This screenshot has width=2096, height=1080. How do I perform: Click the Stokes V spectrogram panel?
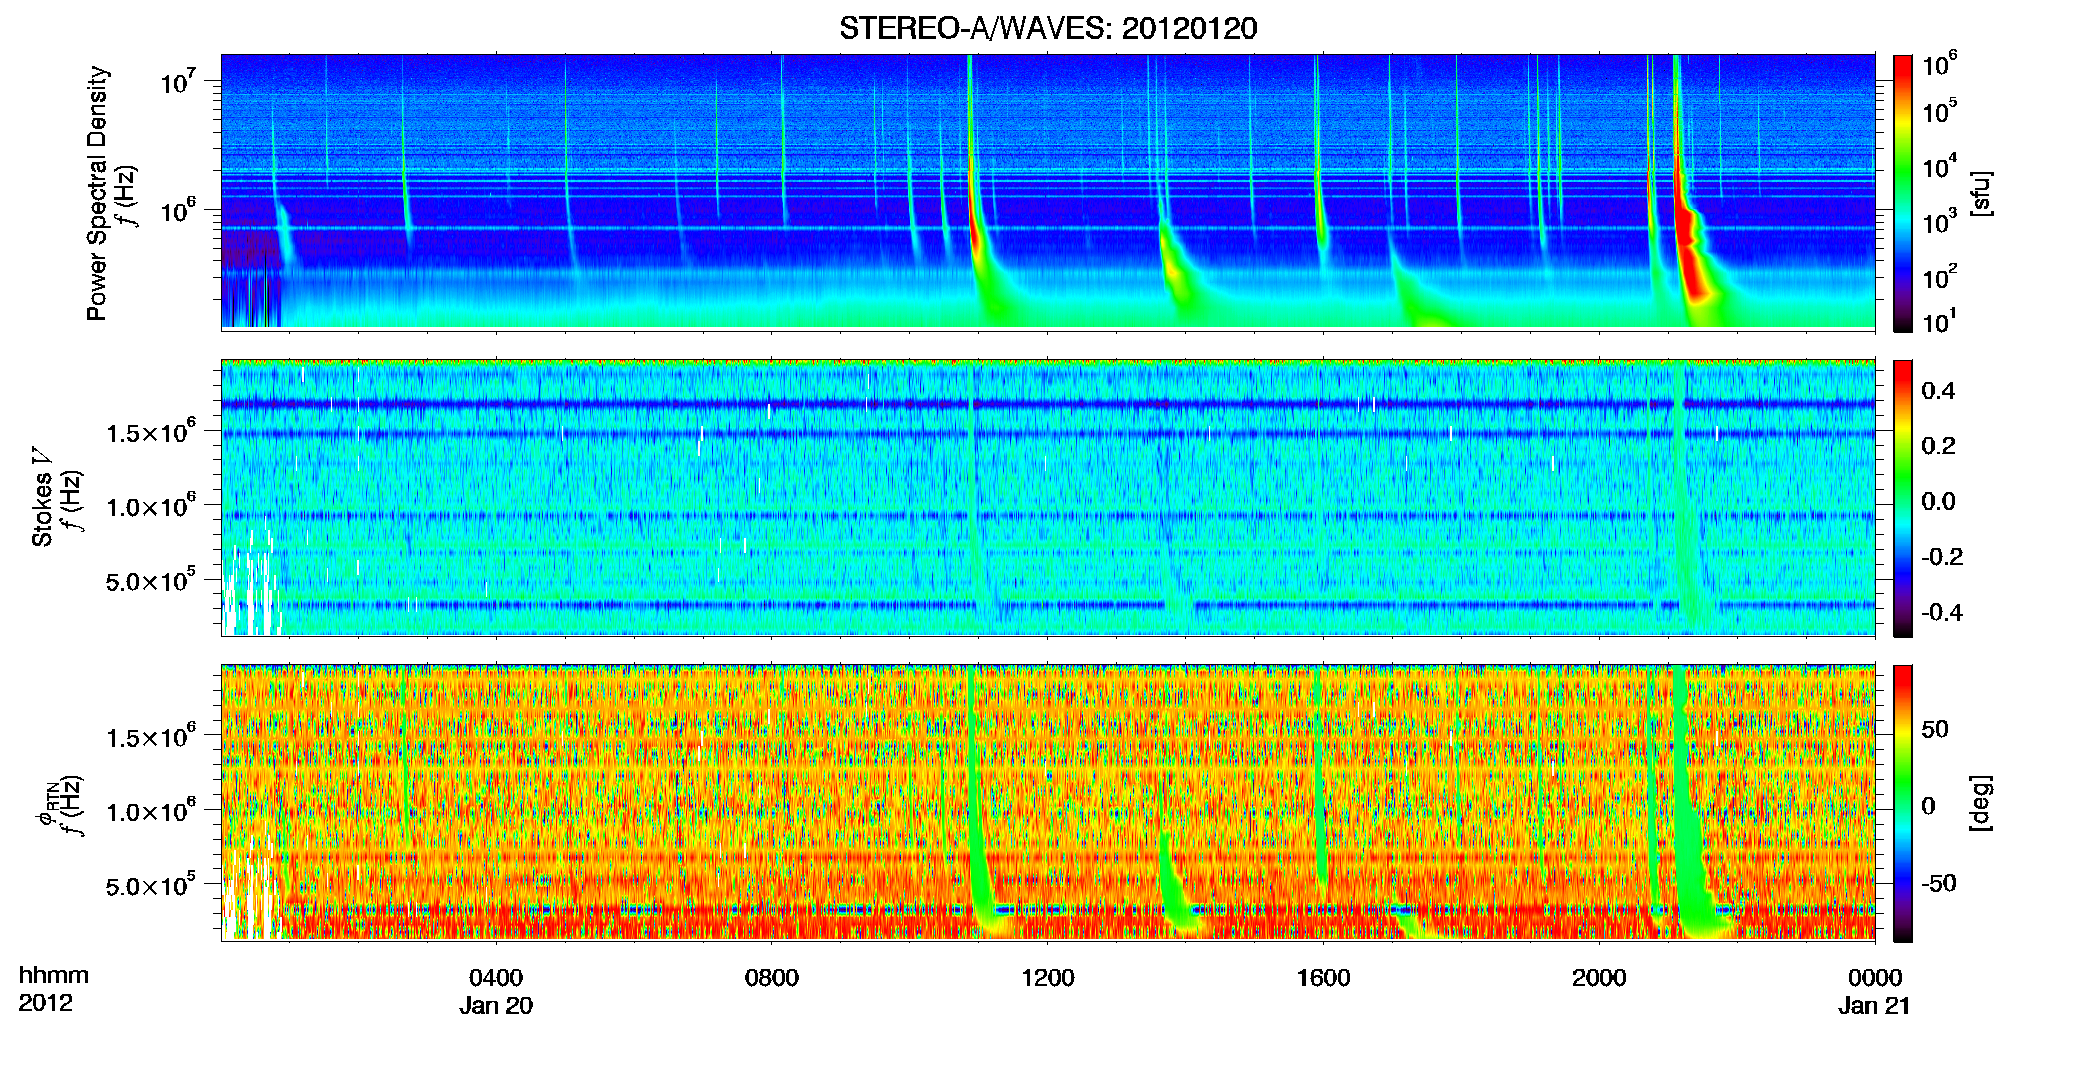coord(1048,498)
